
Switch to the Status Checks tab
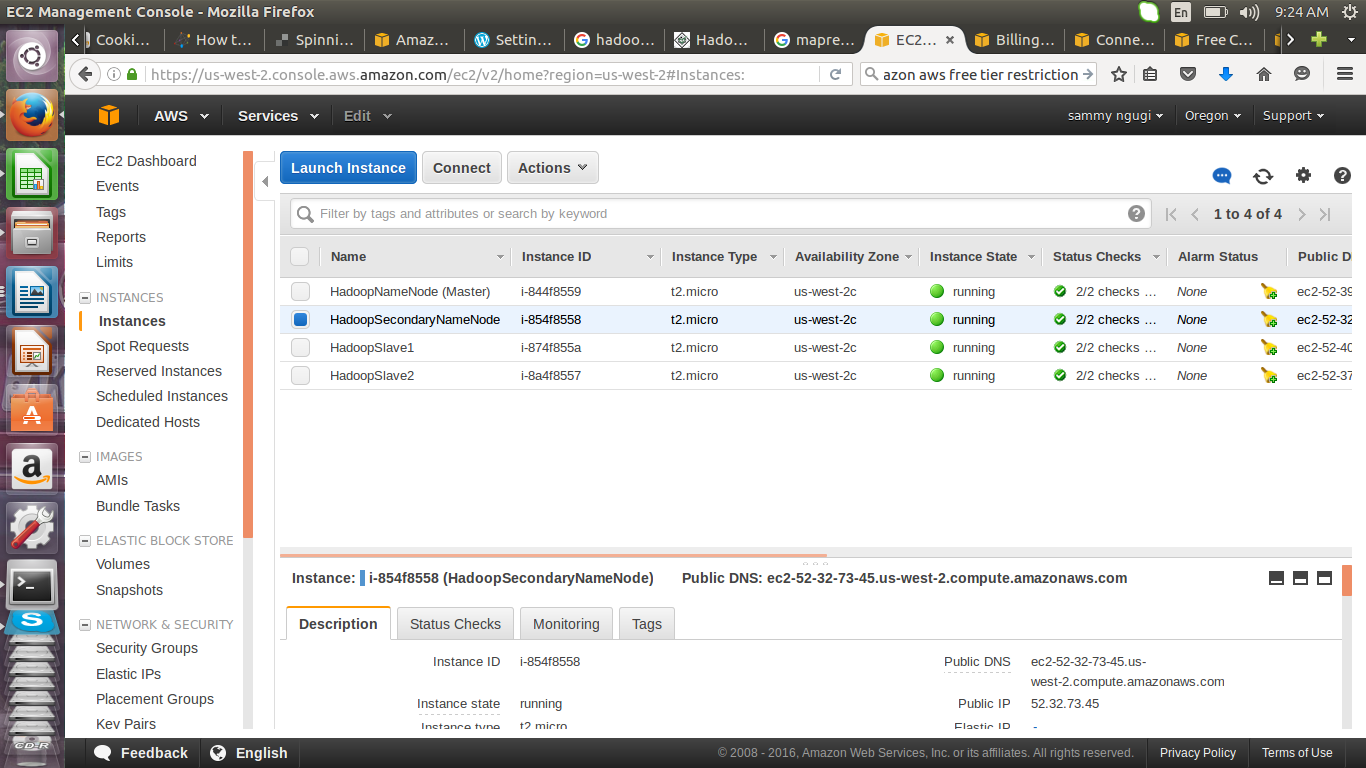pyautogui.click(x=455, y=624)
